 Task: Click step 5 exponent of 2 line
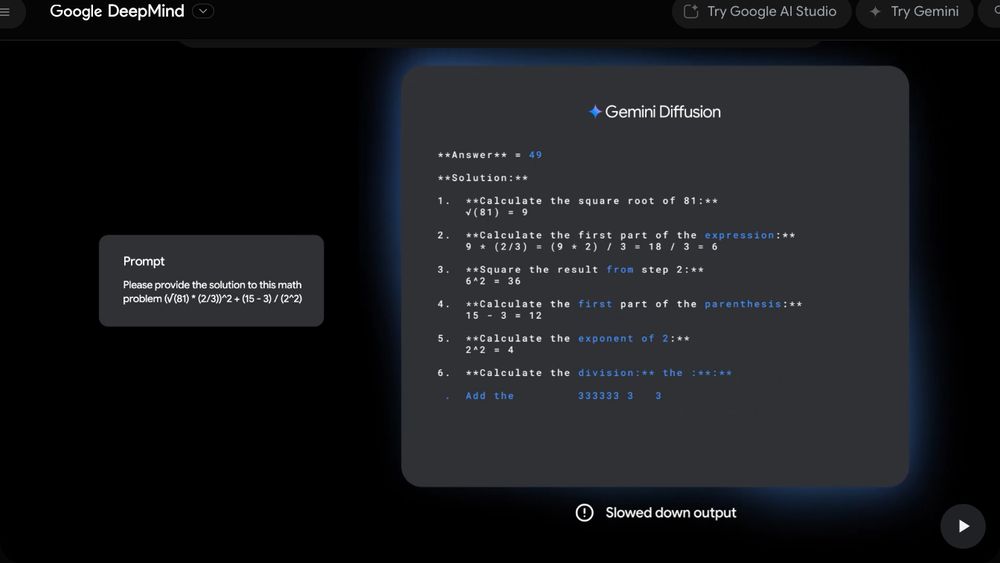pos(564,339)
